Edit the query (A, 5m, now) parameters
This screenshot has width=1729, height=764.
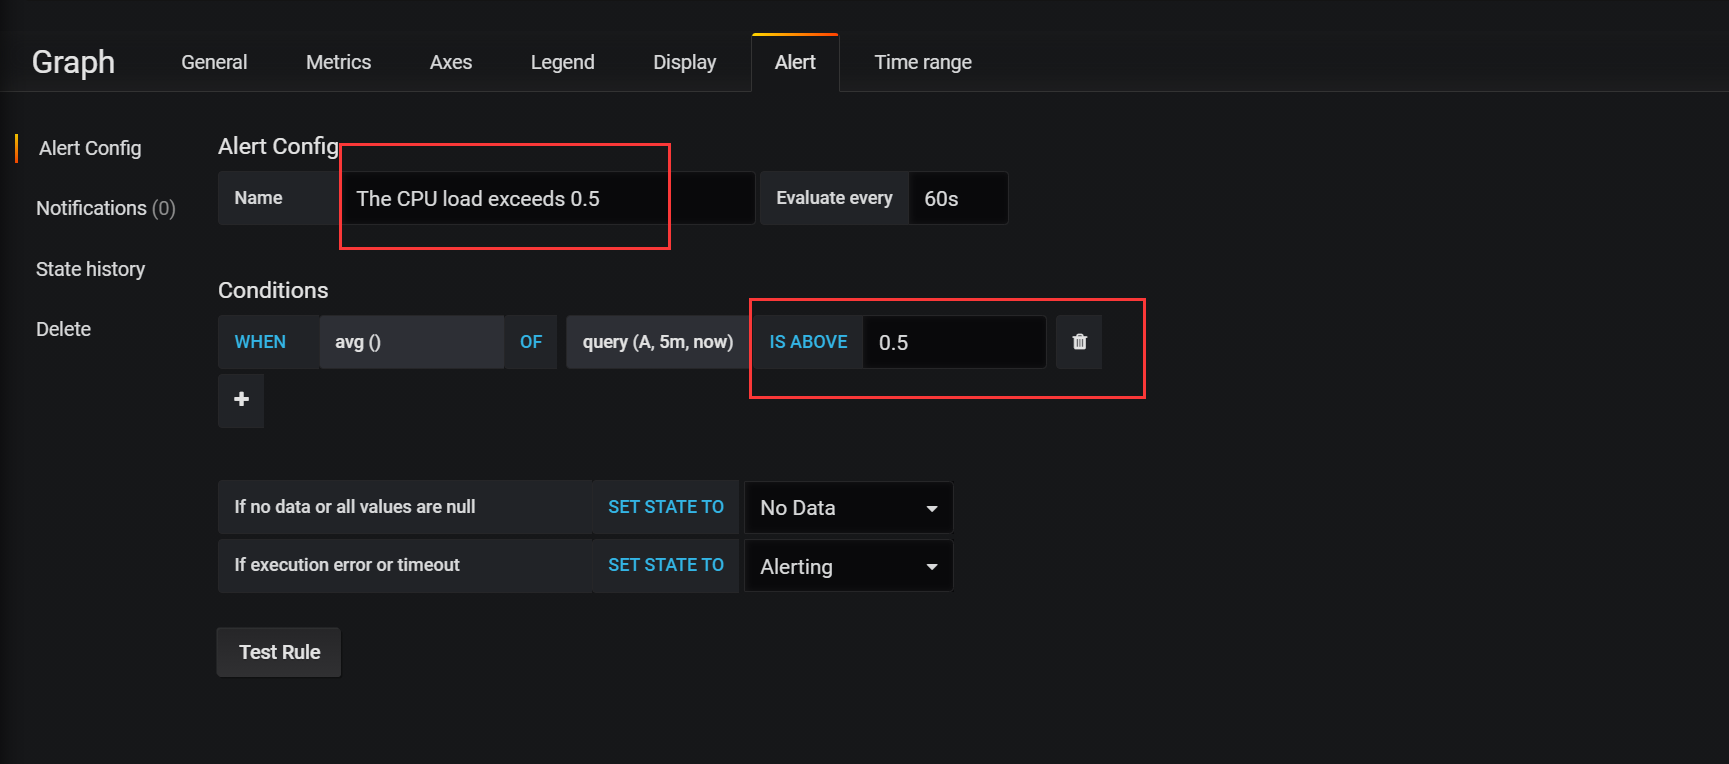point(658,342)
